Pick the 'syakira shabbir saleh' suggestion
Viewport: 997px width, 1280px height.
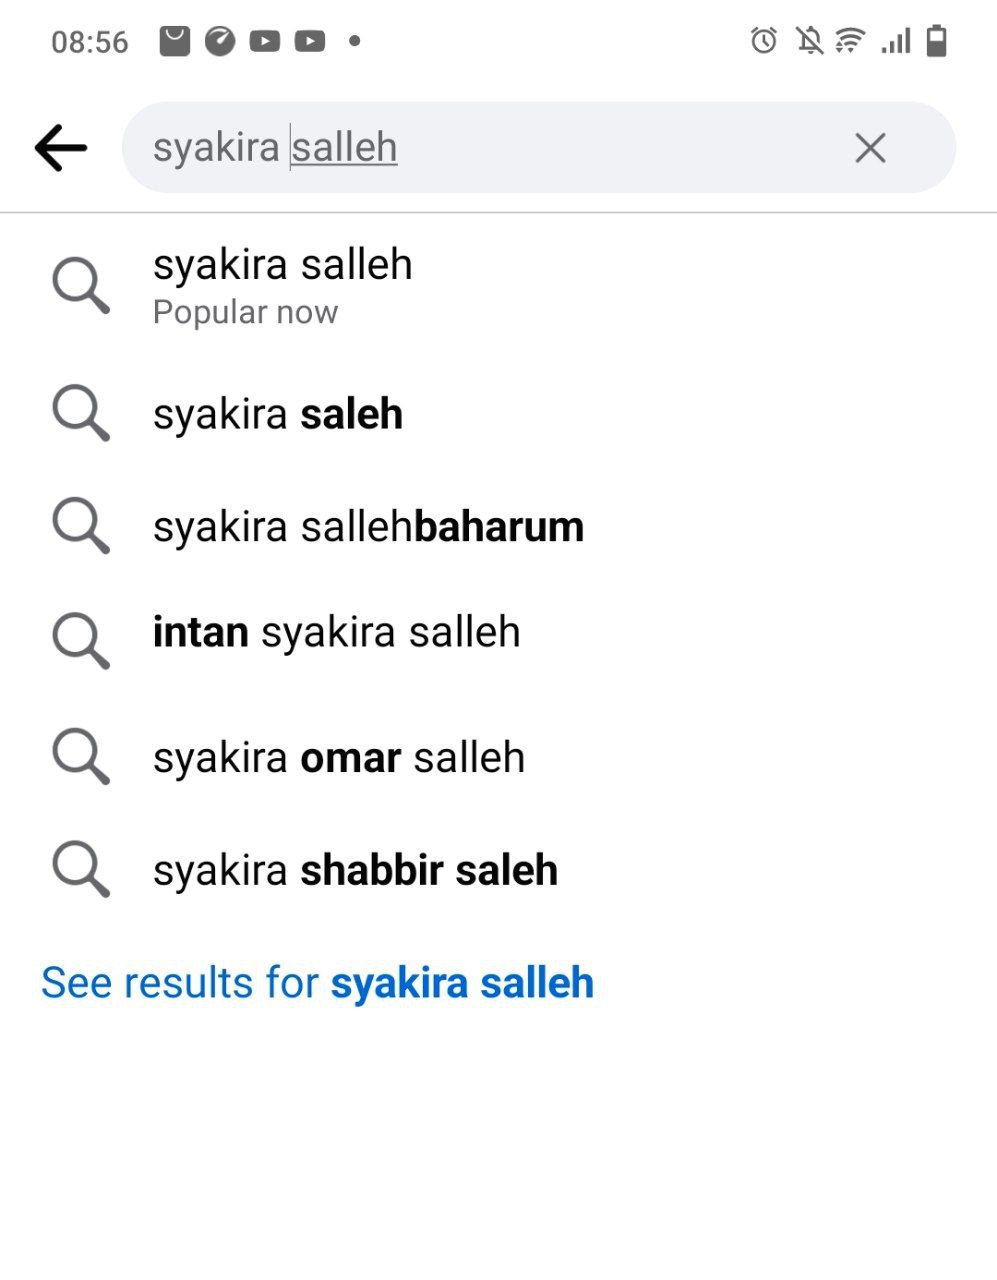(x=355, y=870)
